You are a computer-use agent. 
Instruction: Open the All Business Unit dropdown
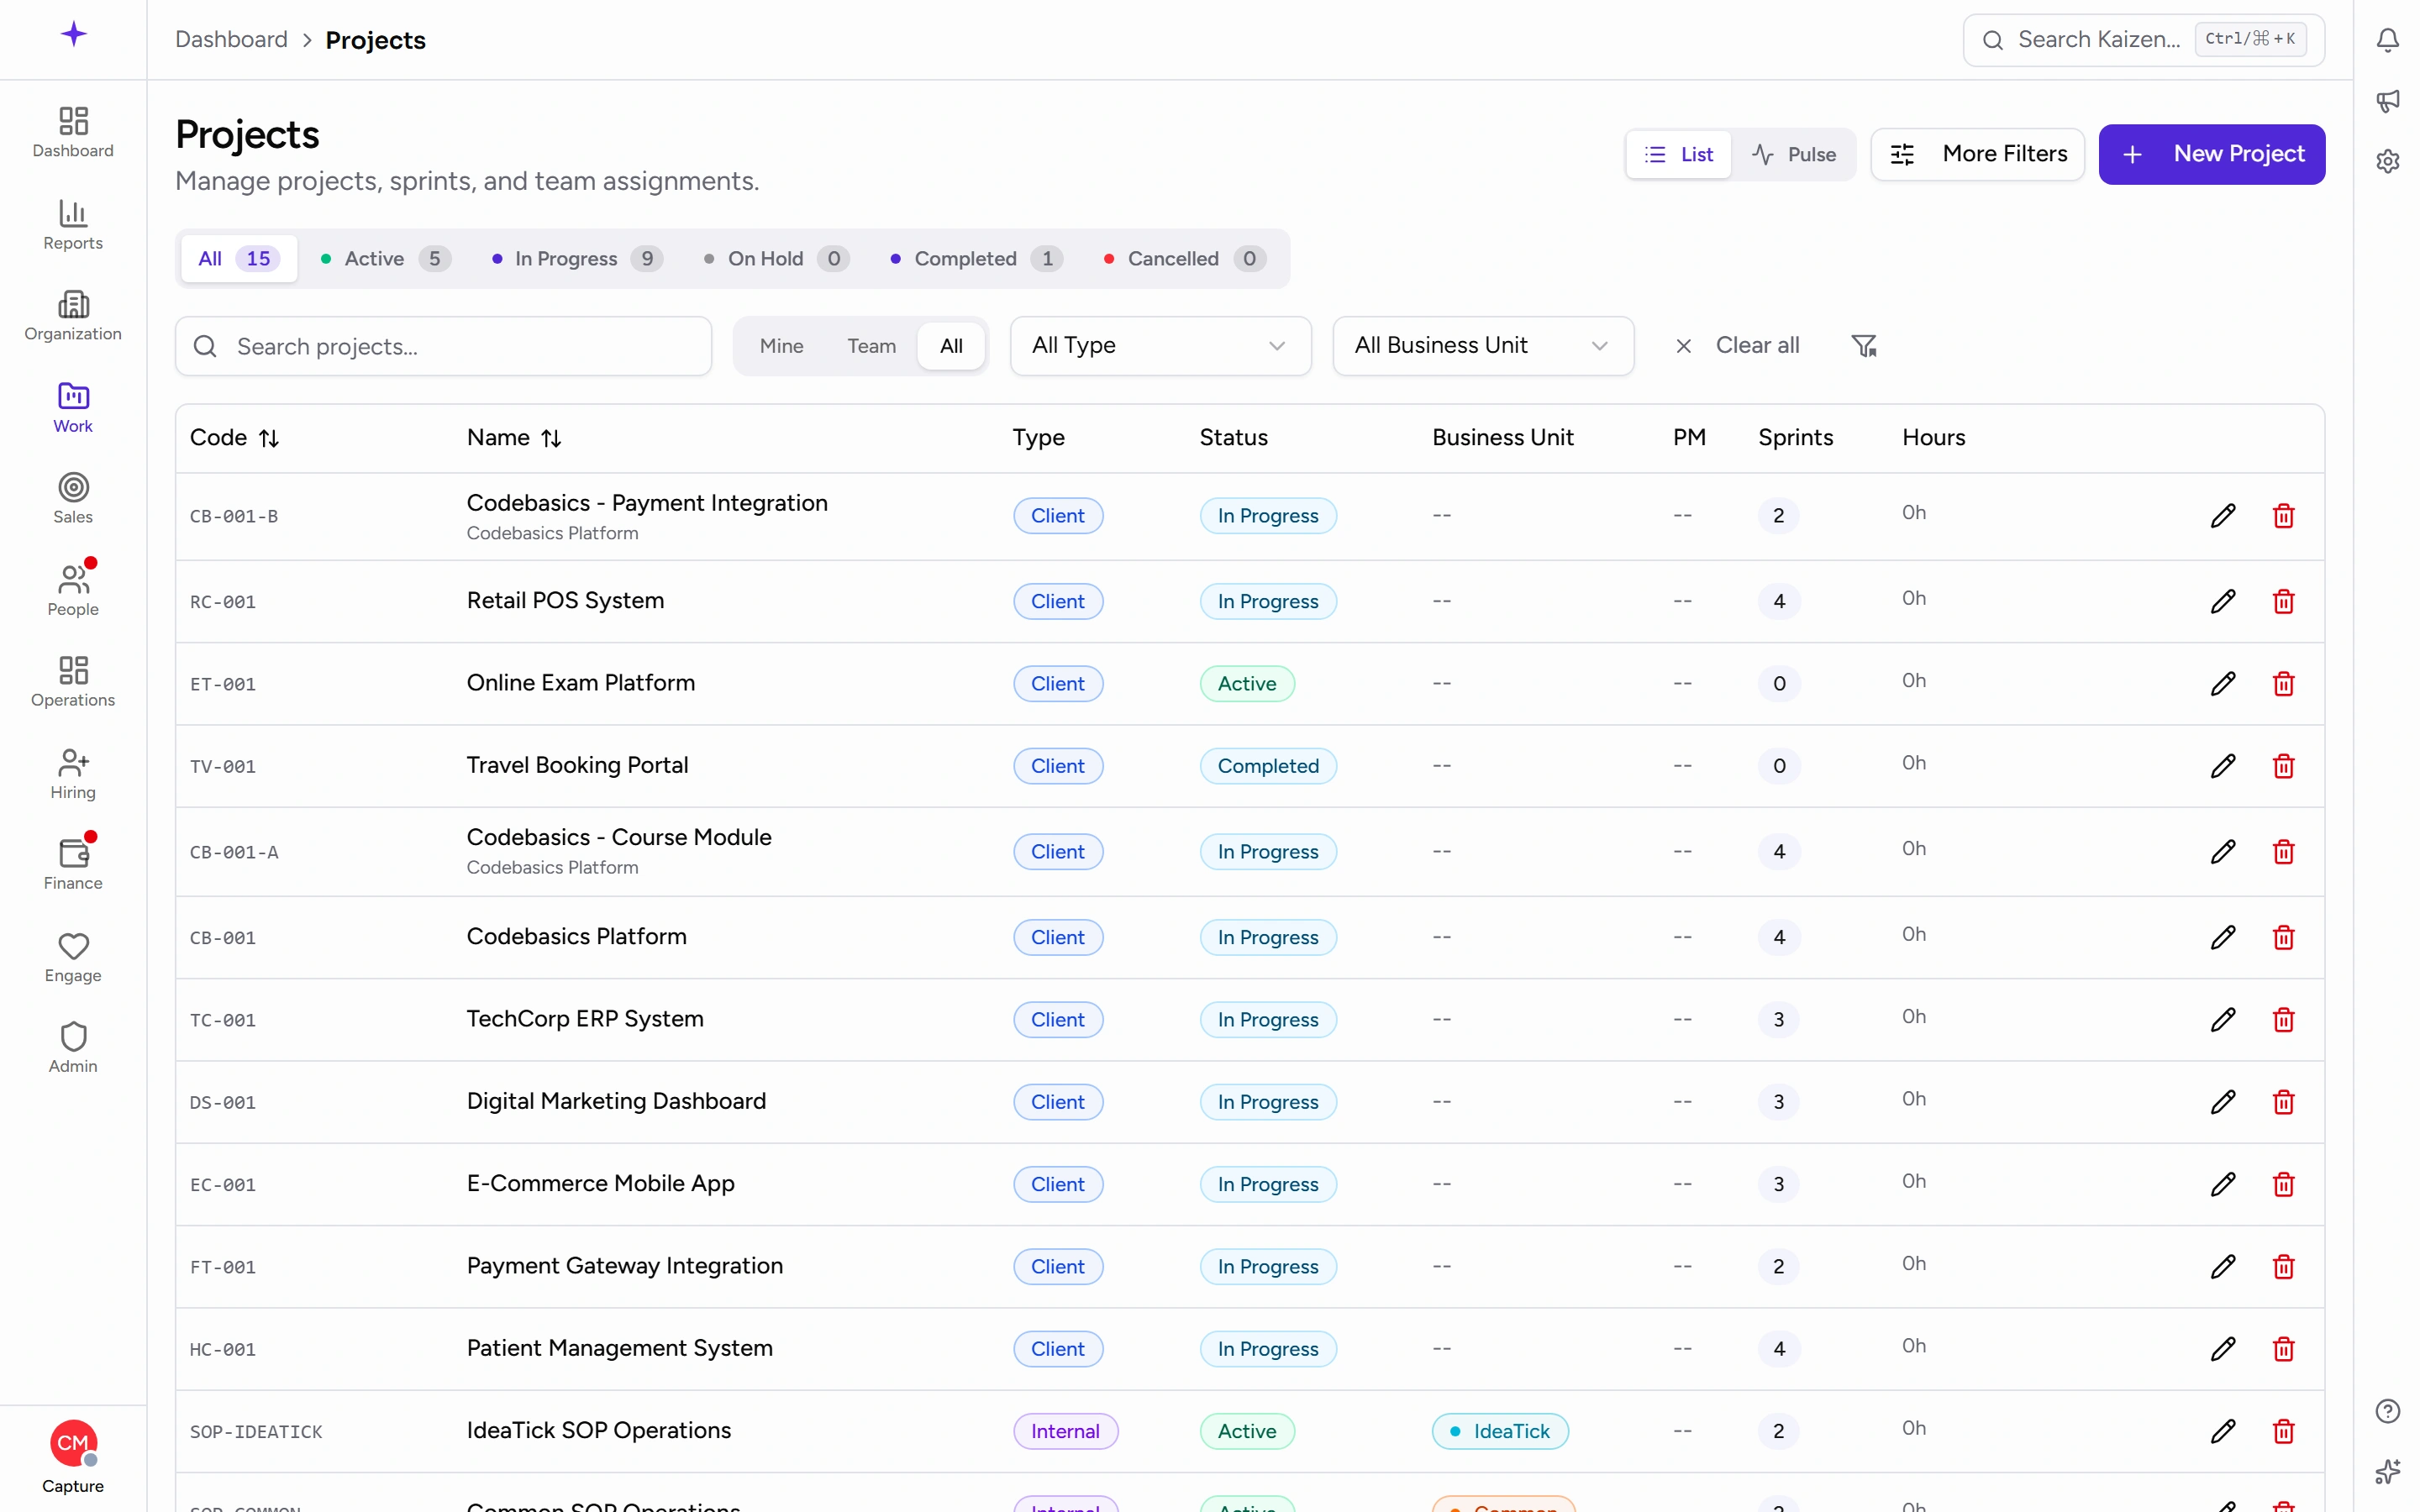(1482, 346)
